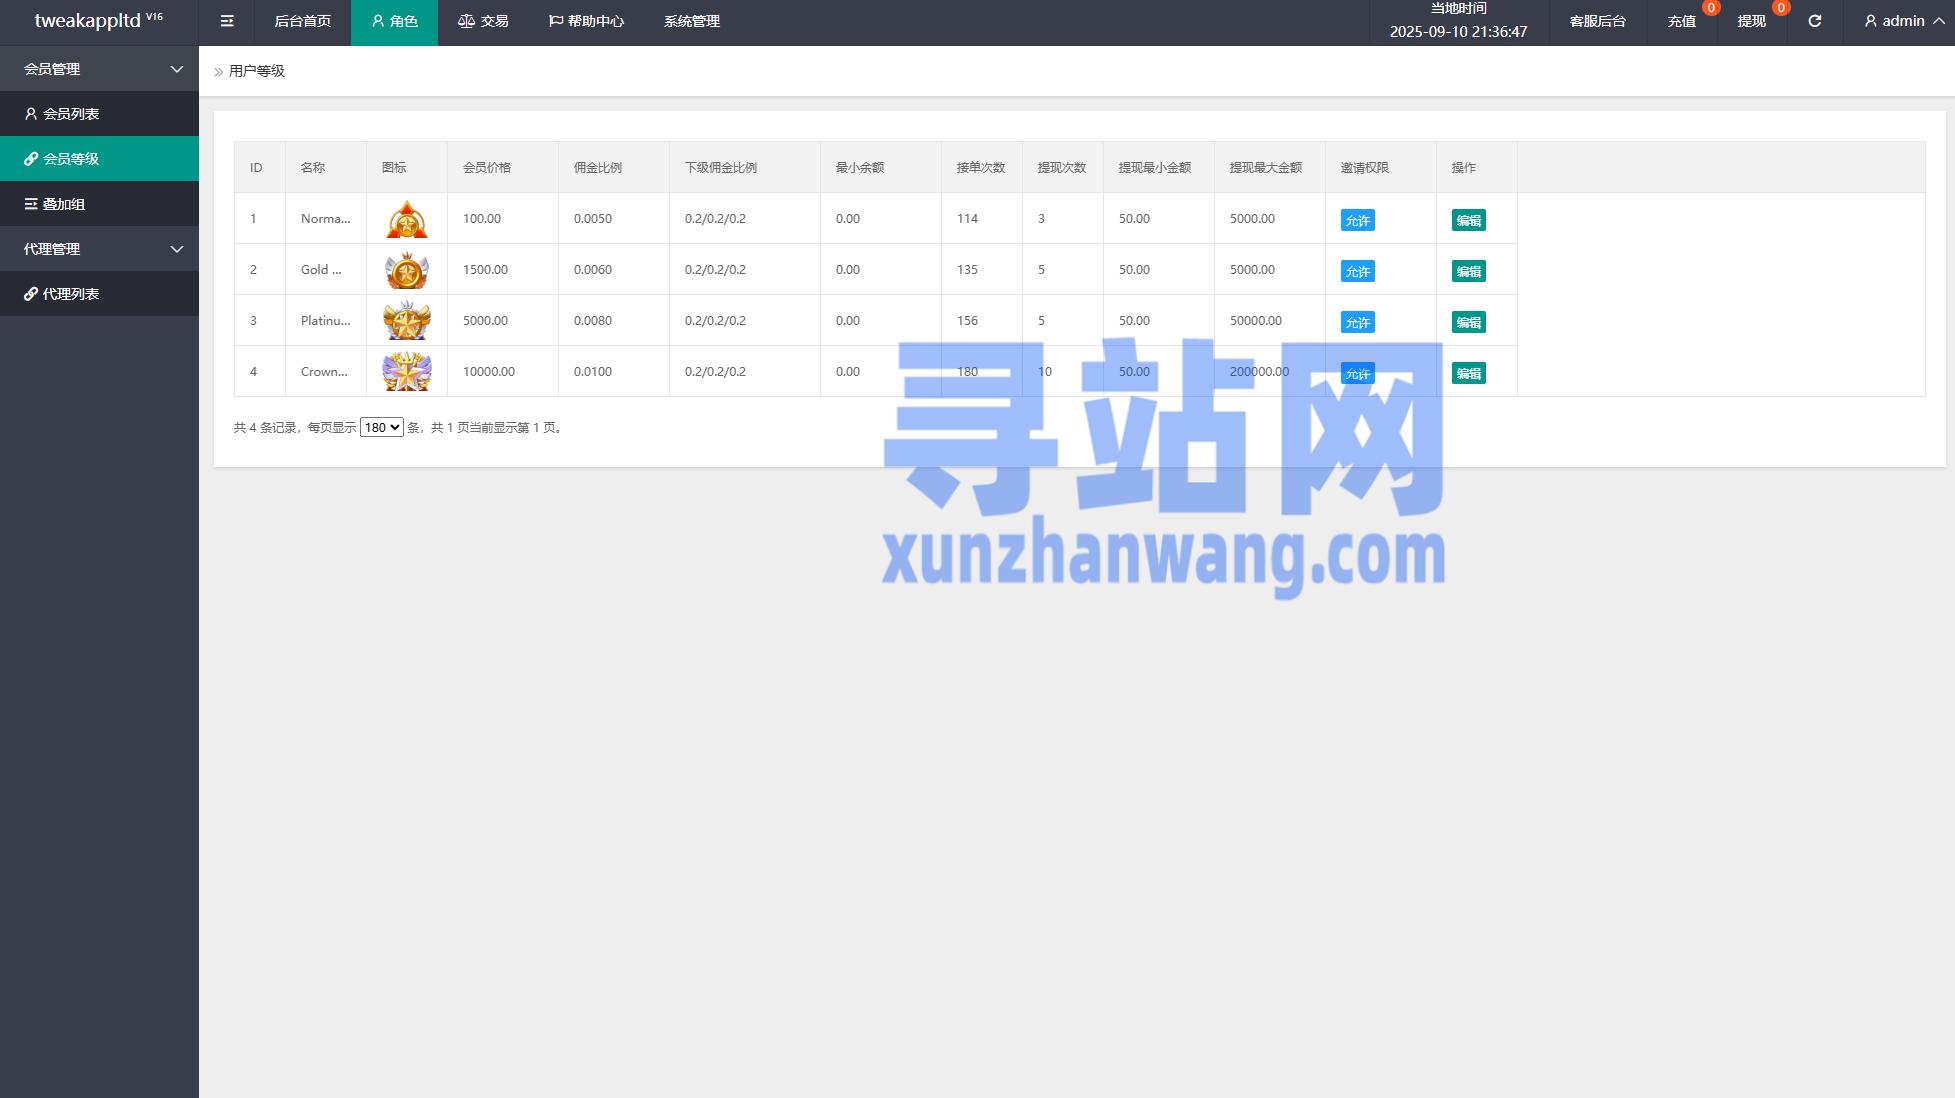Open the per-page records dropdown showing 180
Viewport: 1955px width, 1098px height.
pos(381,427)
